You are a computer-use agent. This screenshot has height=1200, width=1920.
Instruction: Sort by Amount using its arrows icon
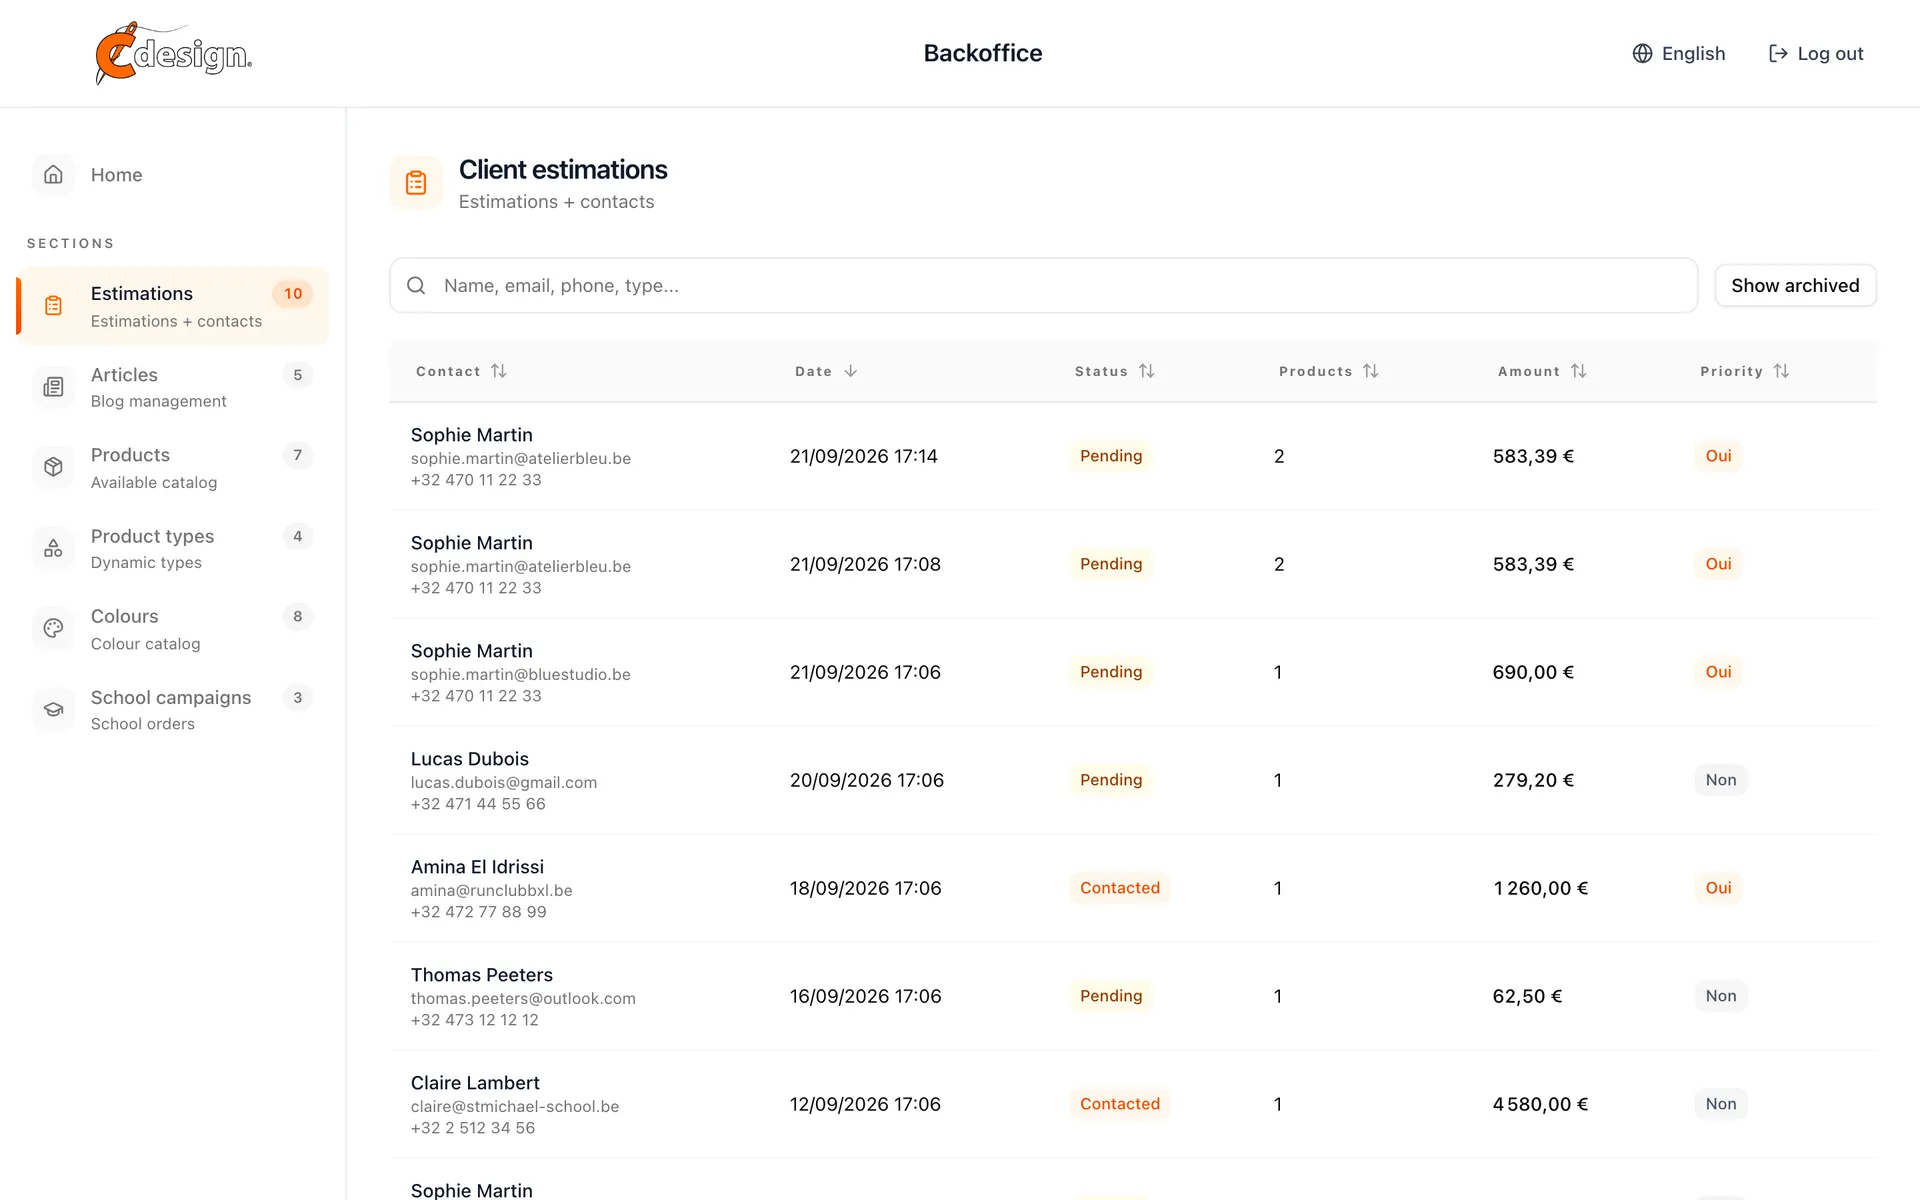(1579, 371)
